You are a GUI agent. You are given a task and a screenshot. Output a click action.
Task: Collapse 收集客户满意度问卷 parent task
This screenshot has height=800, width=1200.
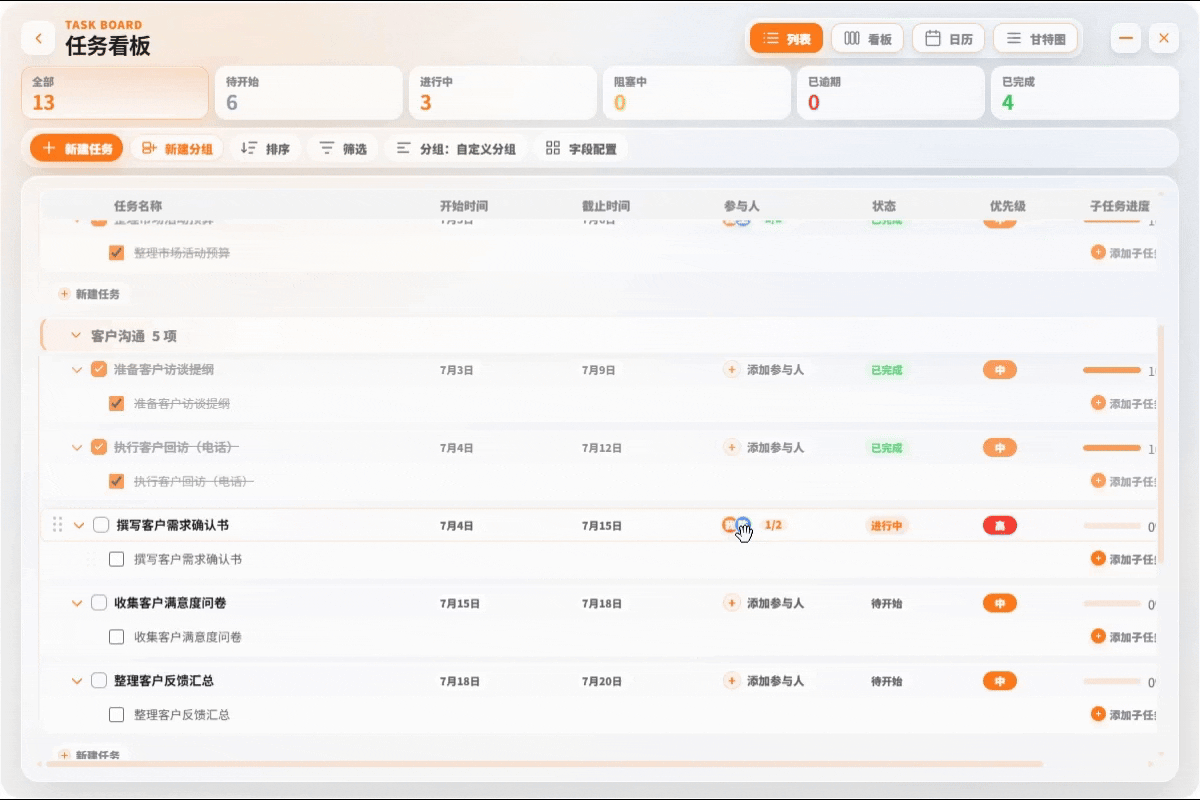tap(77, 603)
